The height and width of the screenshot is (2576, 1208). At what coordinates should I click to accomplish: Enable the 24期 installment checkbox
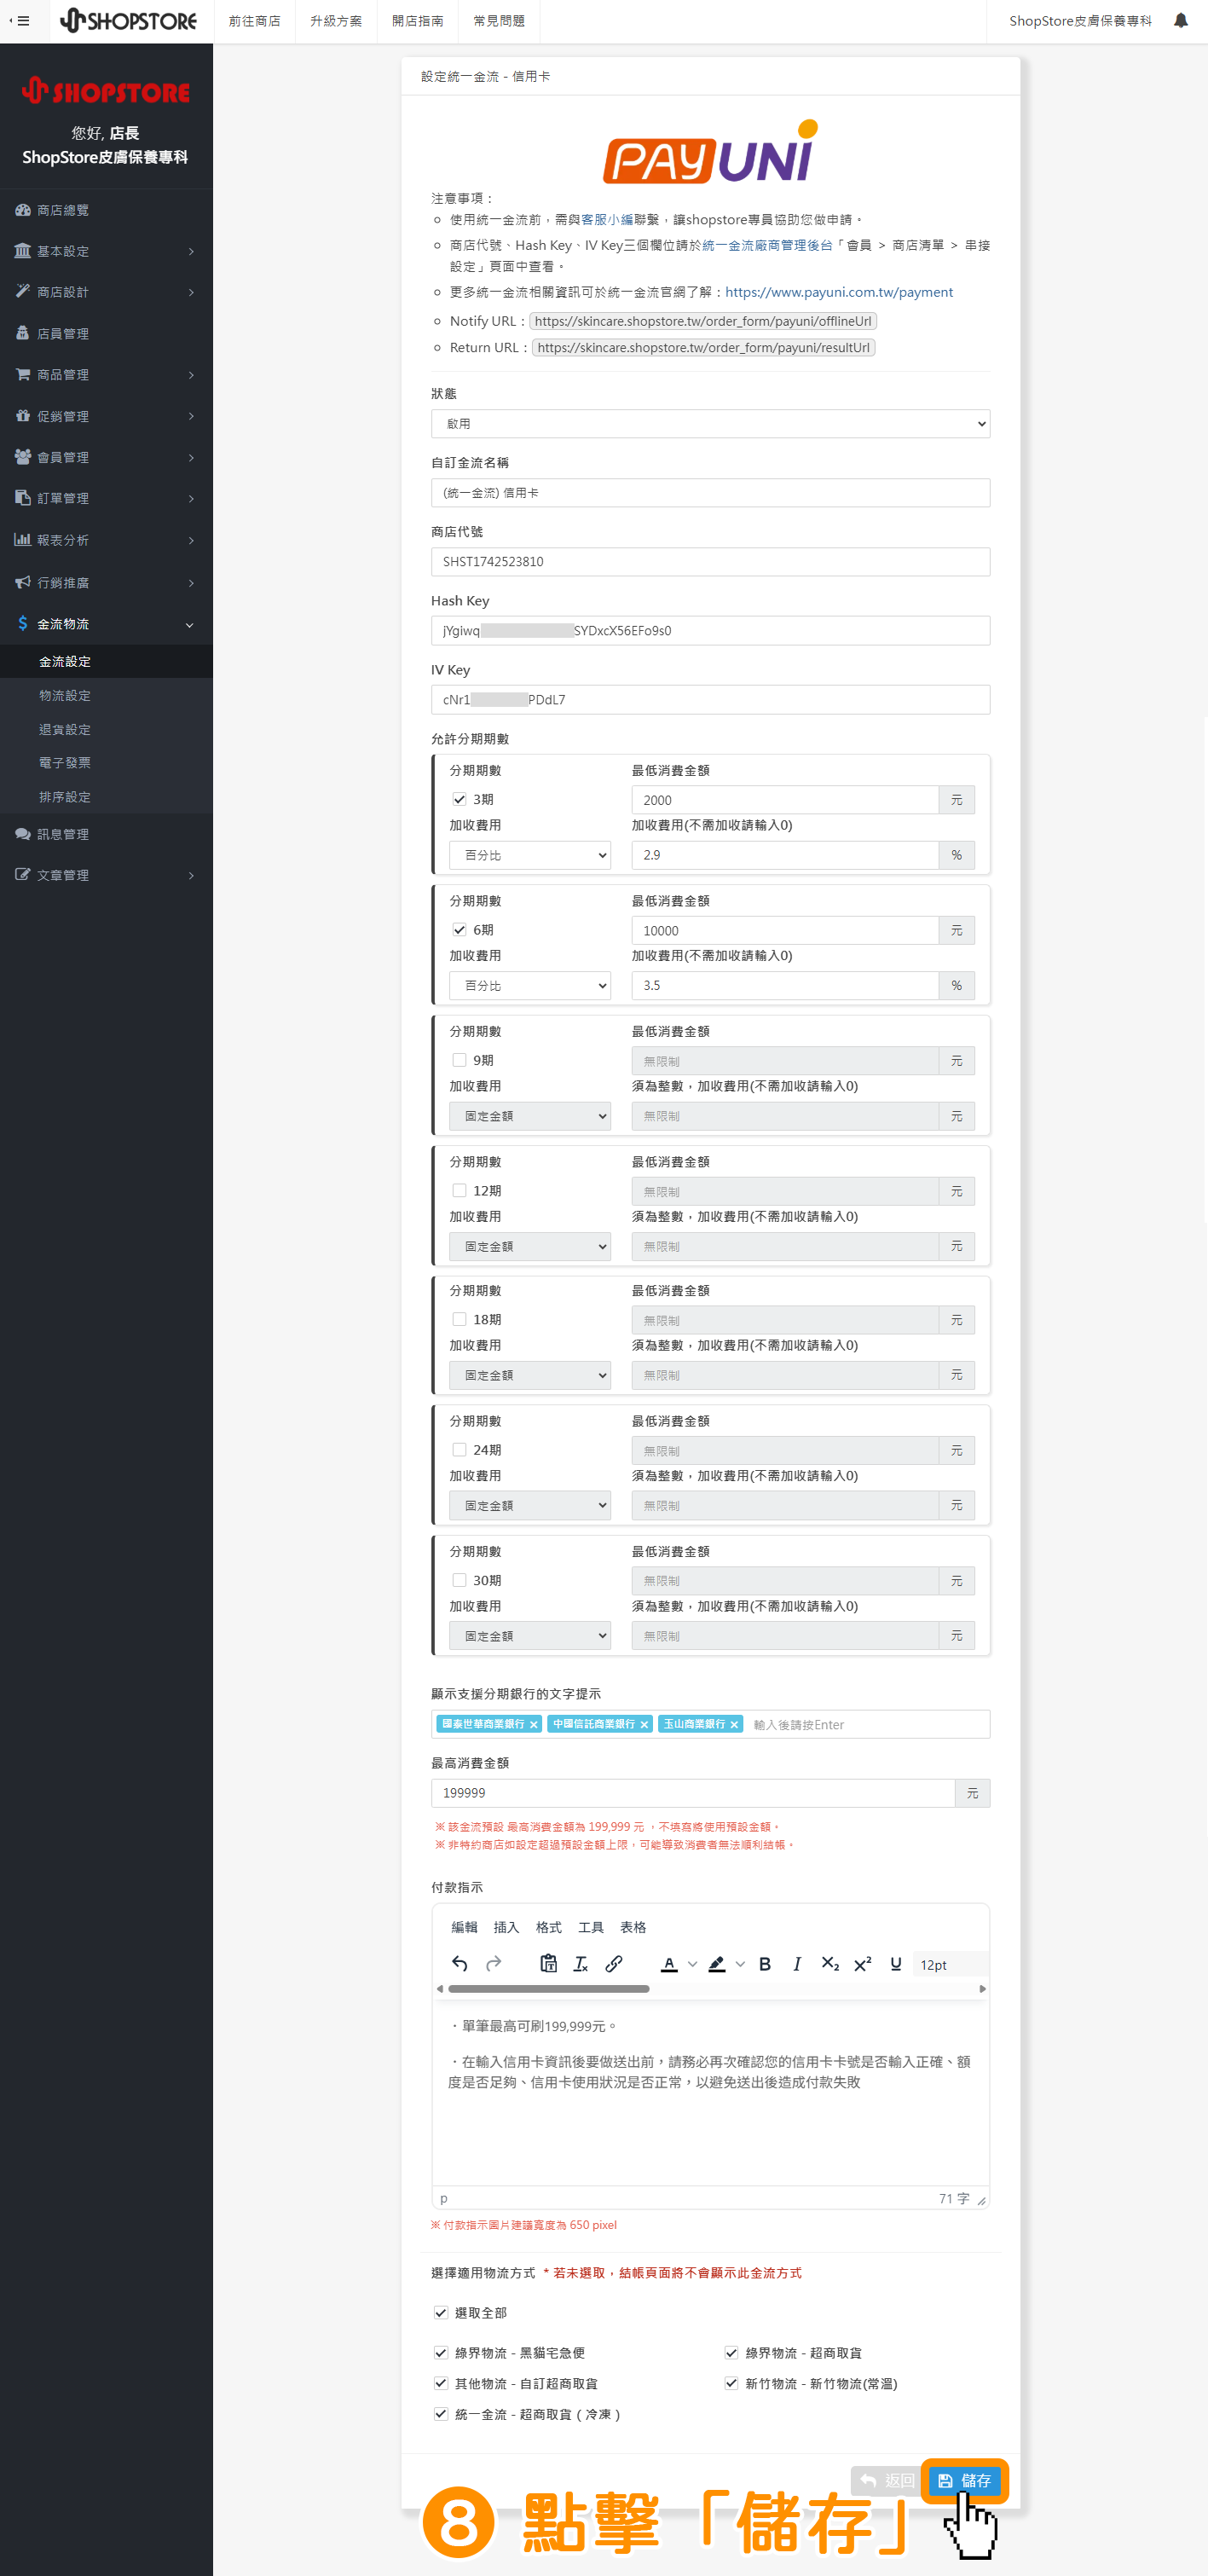coord(460,1450)
